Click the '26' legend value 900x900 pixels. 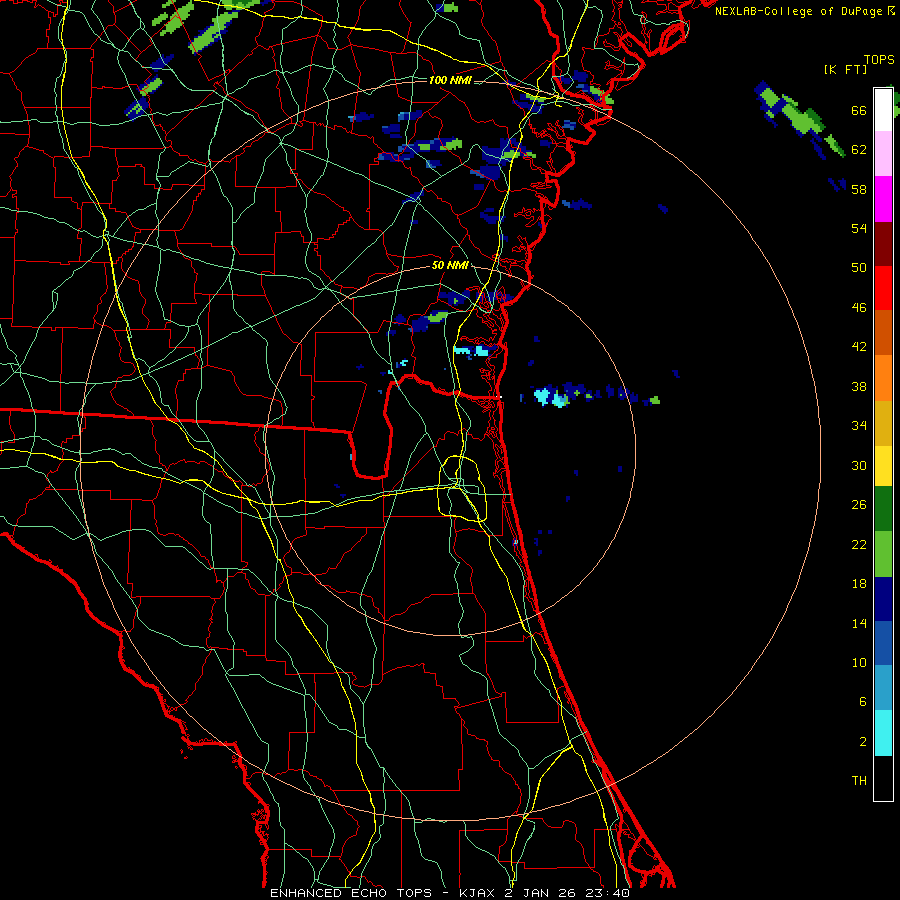tap(859, 505)
